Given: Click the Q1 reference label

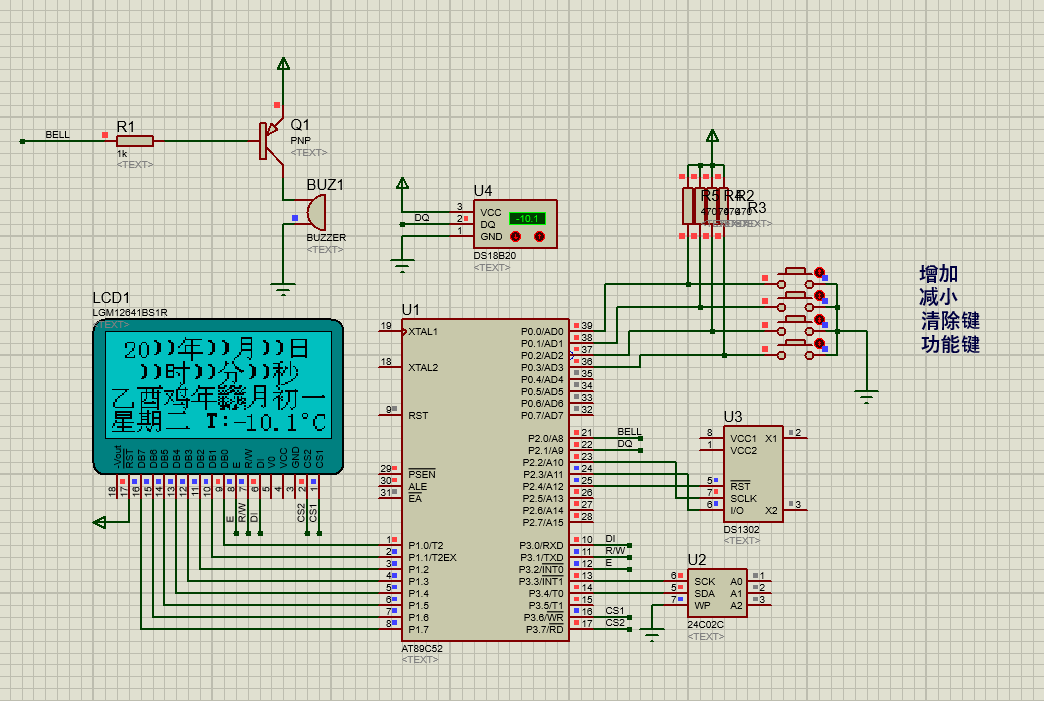Looking at the screenshot, I should pos(300,124).
